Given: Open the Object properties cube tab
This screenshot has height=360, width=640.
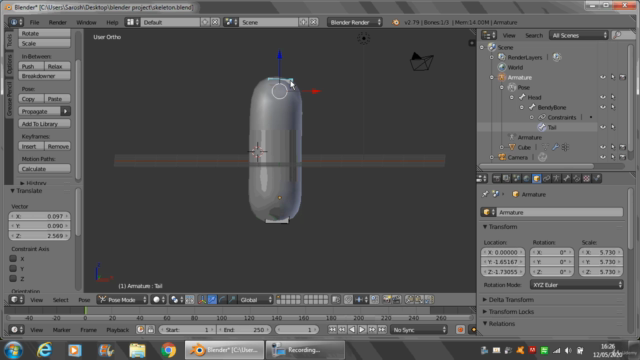Looking at the screenshot, I should [x=536, y=178].
